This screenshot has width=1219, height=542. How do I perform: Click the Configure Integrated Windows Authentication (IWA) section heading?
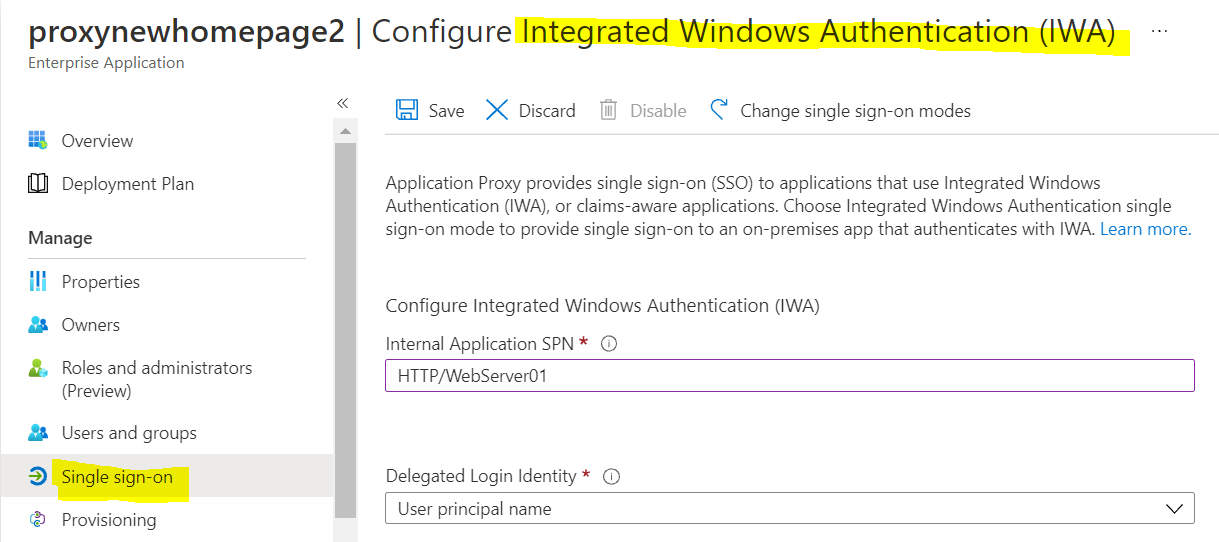[603, 306]
